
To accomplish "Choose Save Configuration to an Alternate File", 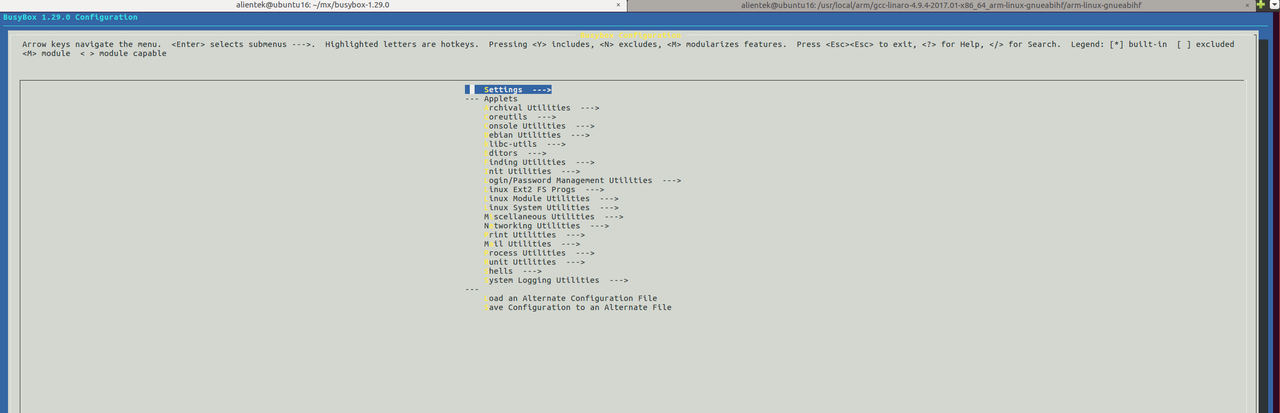I will (x=578, y=307).
